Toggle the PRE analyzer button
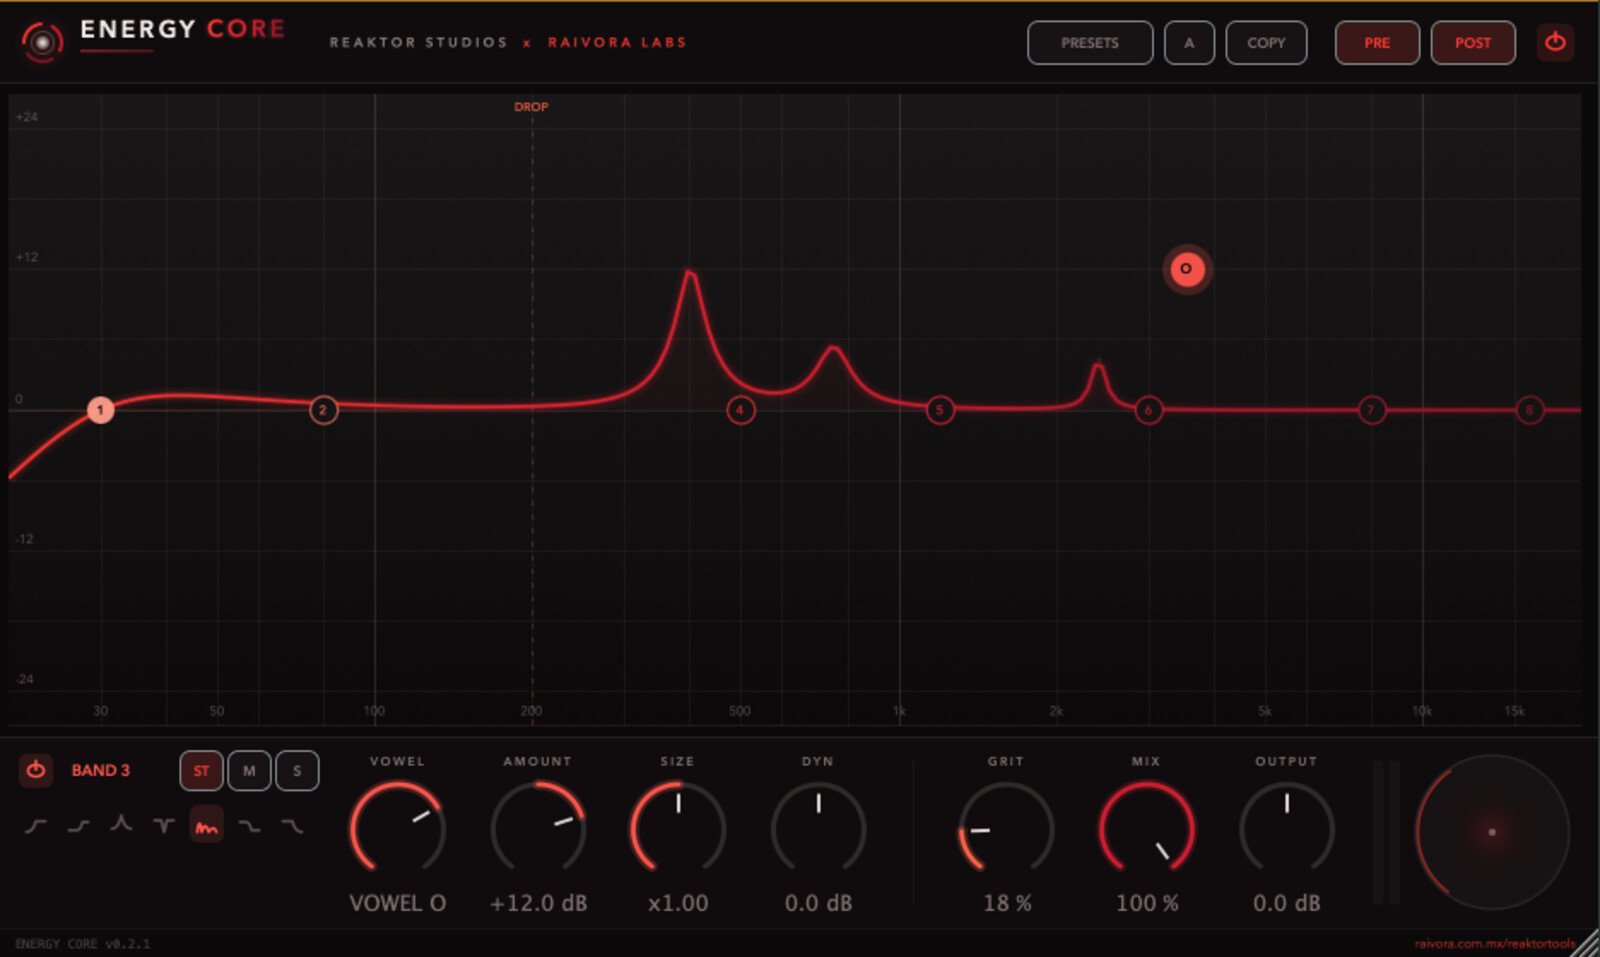Viewport: 1600px width, 957px height. coord(1377,43)
